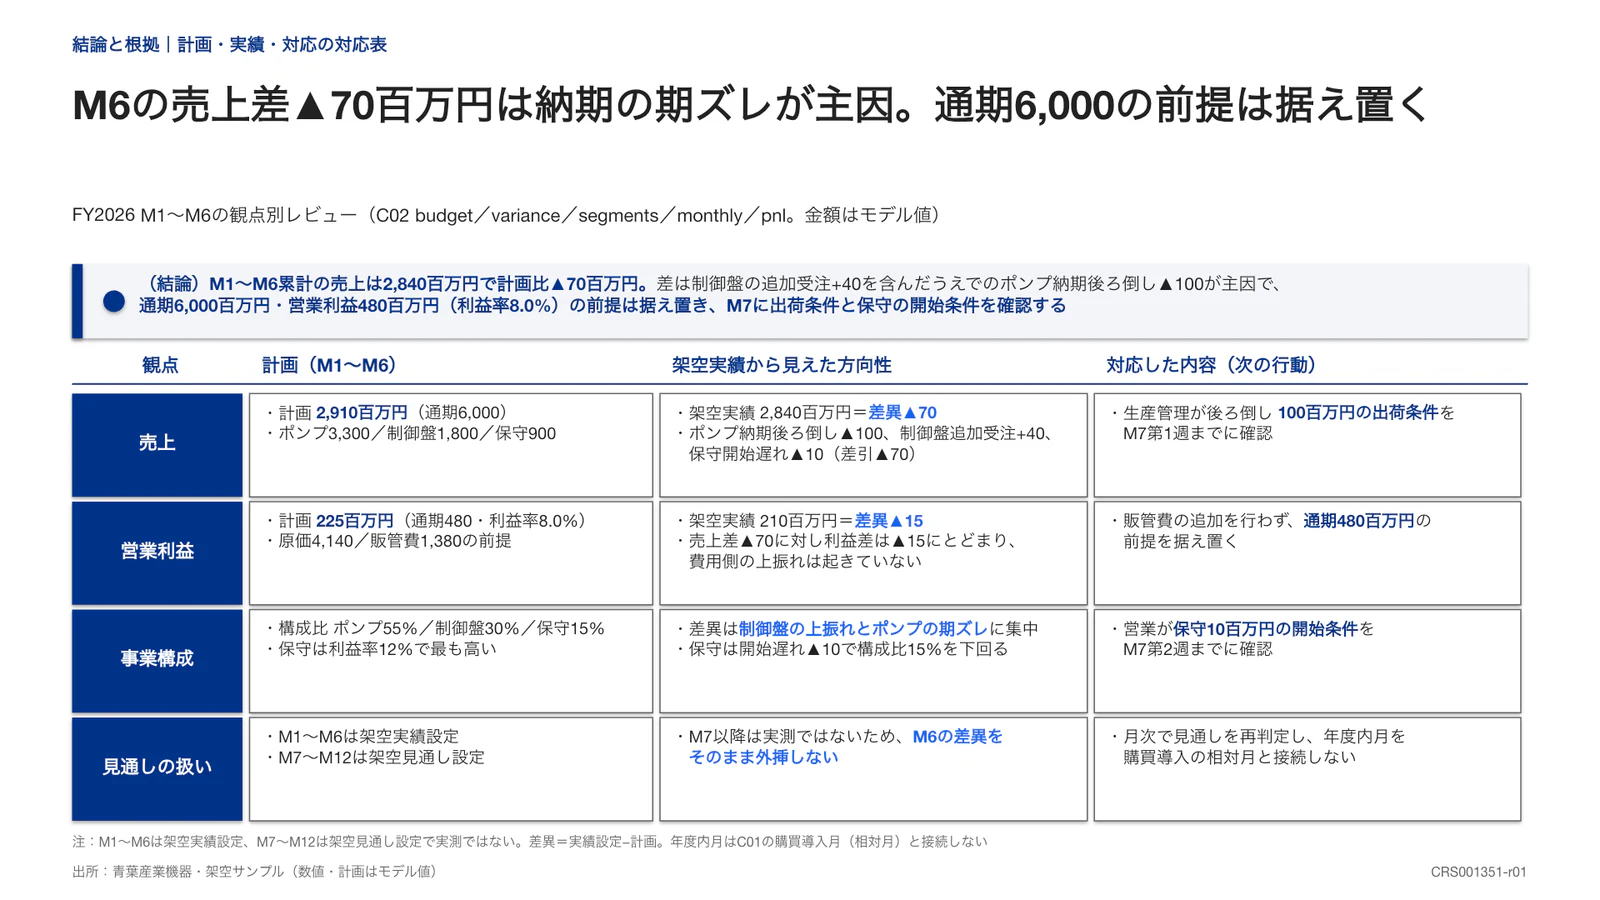The image size is (1600, 900).
Task: Click the headline starting with M6の売上差▲70百万円
Action: coord(751,105)
